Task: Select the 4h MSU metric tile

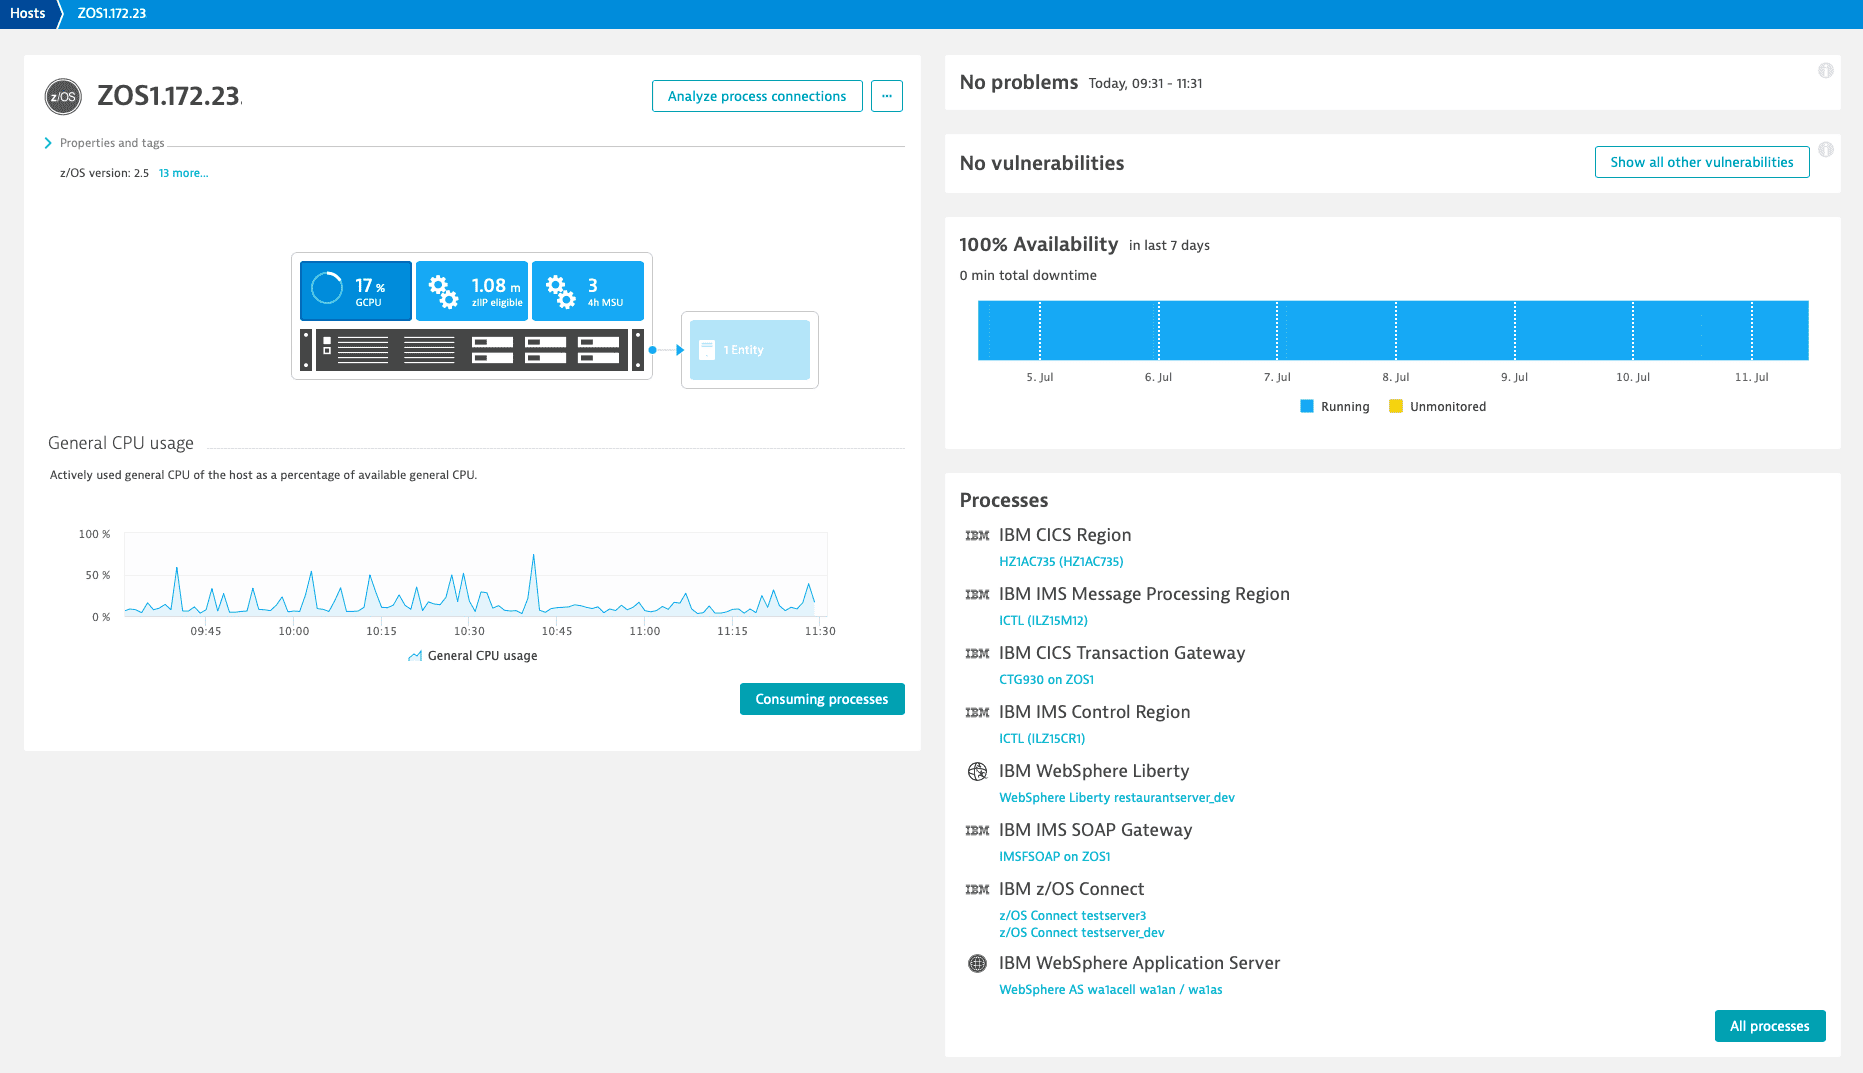Action: 588,291
